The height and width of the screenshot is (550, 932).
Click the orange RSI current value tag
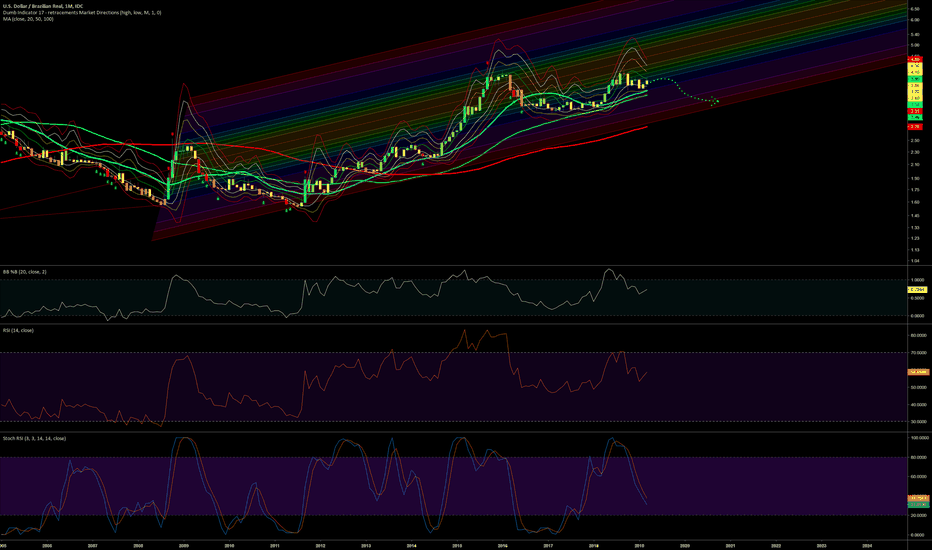[918, 372]
